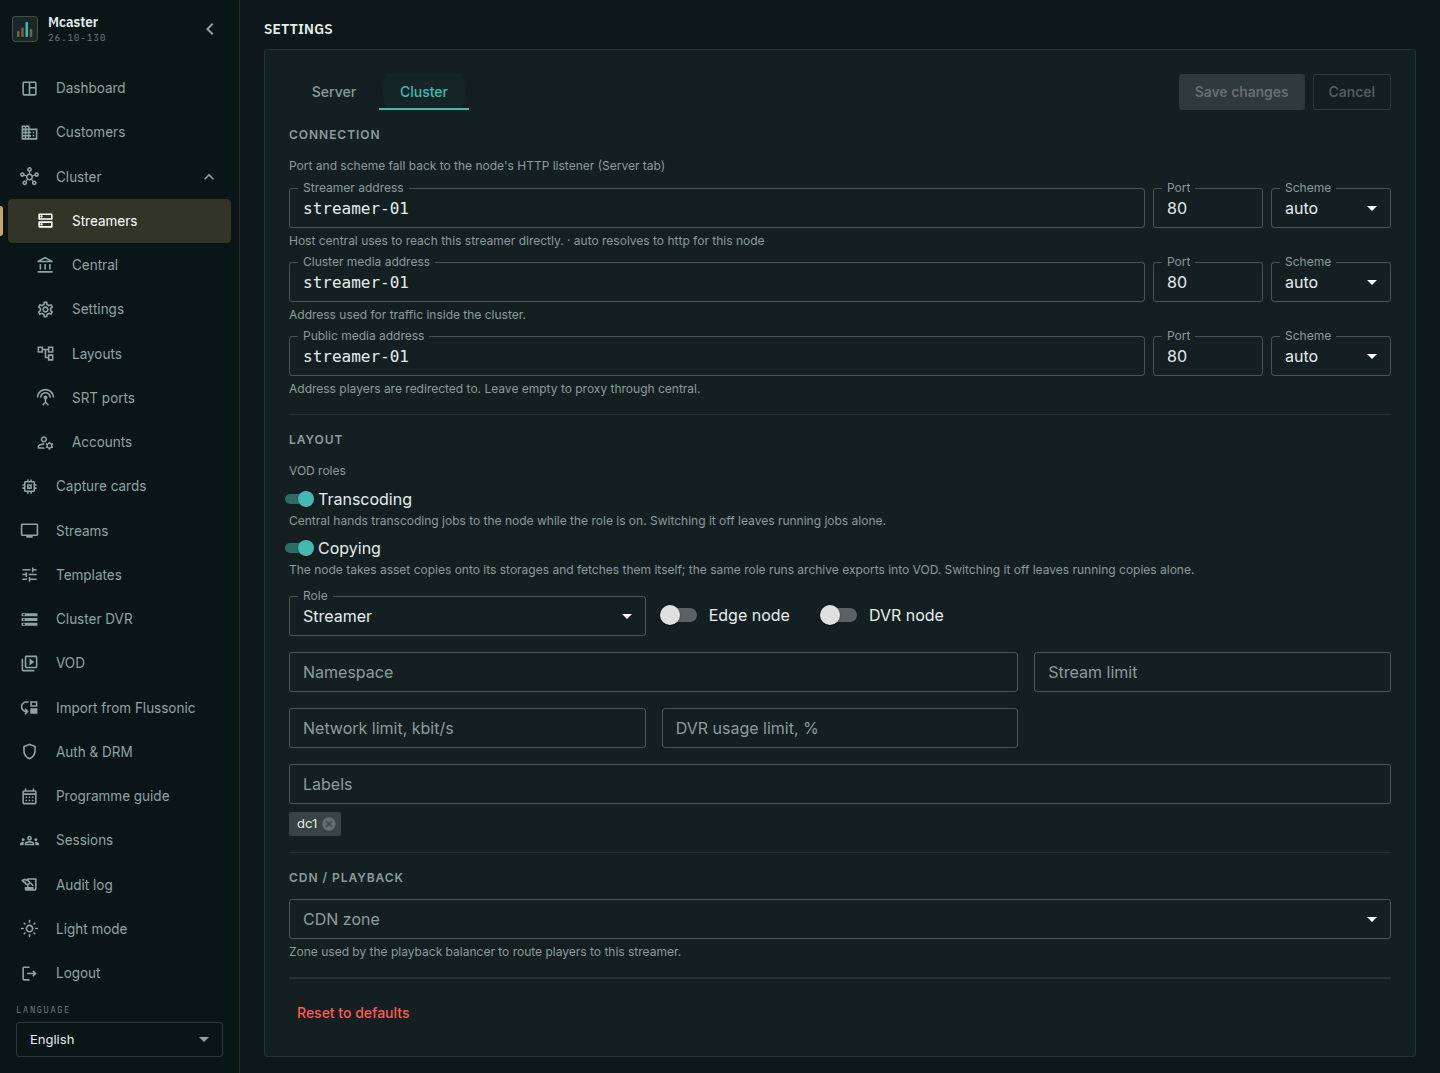Click the Import from Flussonic icon
1440x1073 pixels.
(30, 708)
